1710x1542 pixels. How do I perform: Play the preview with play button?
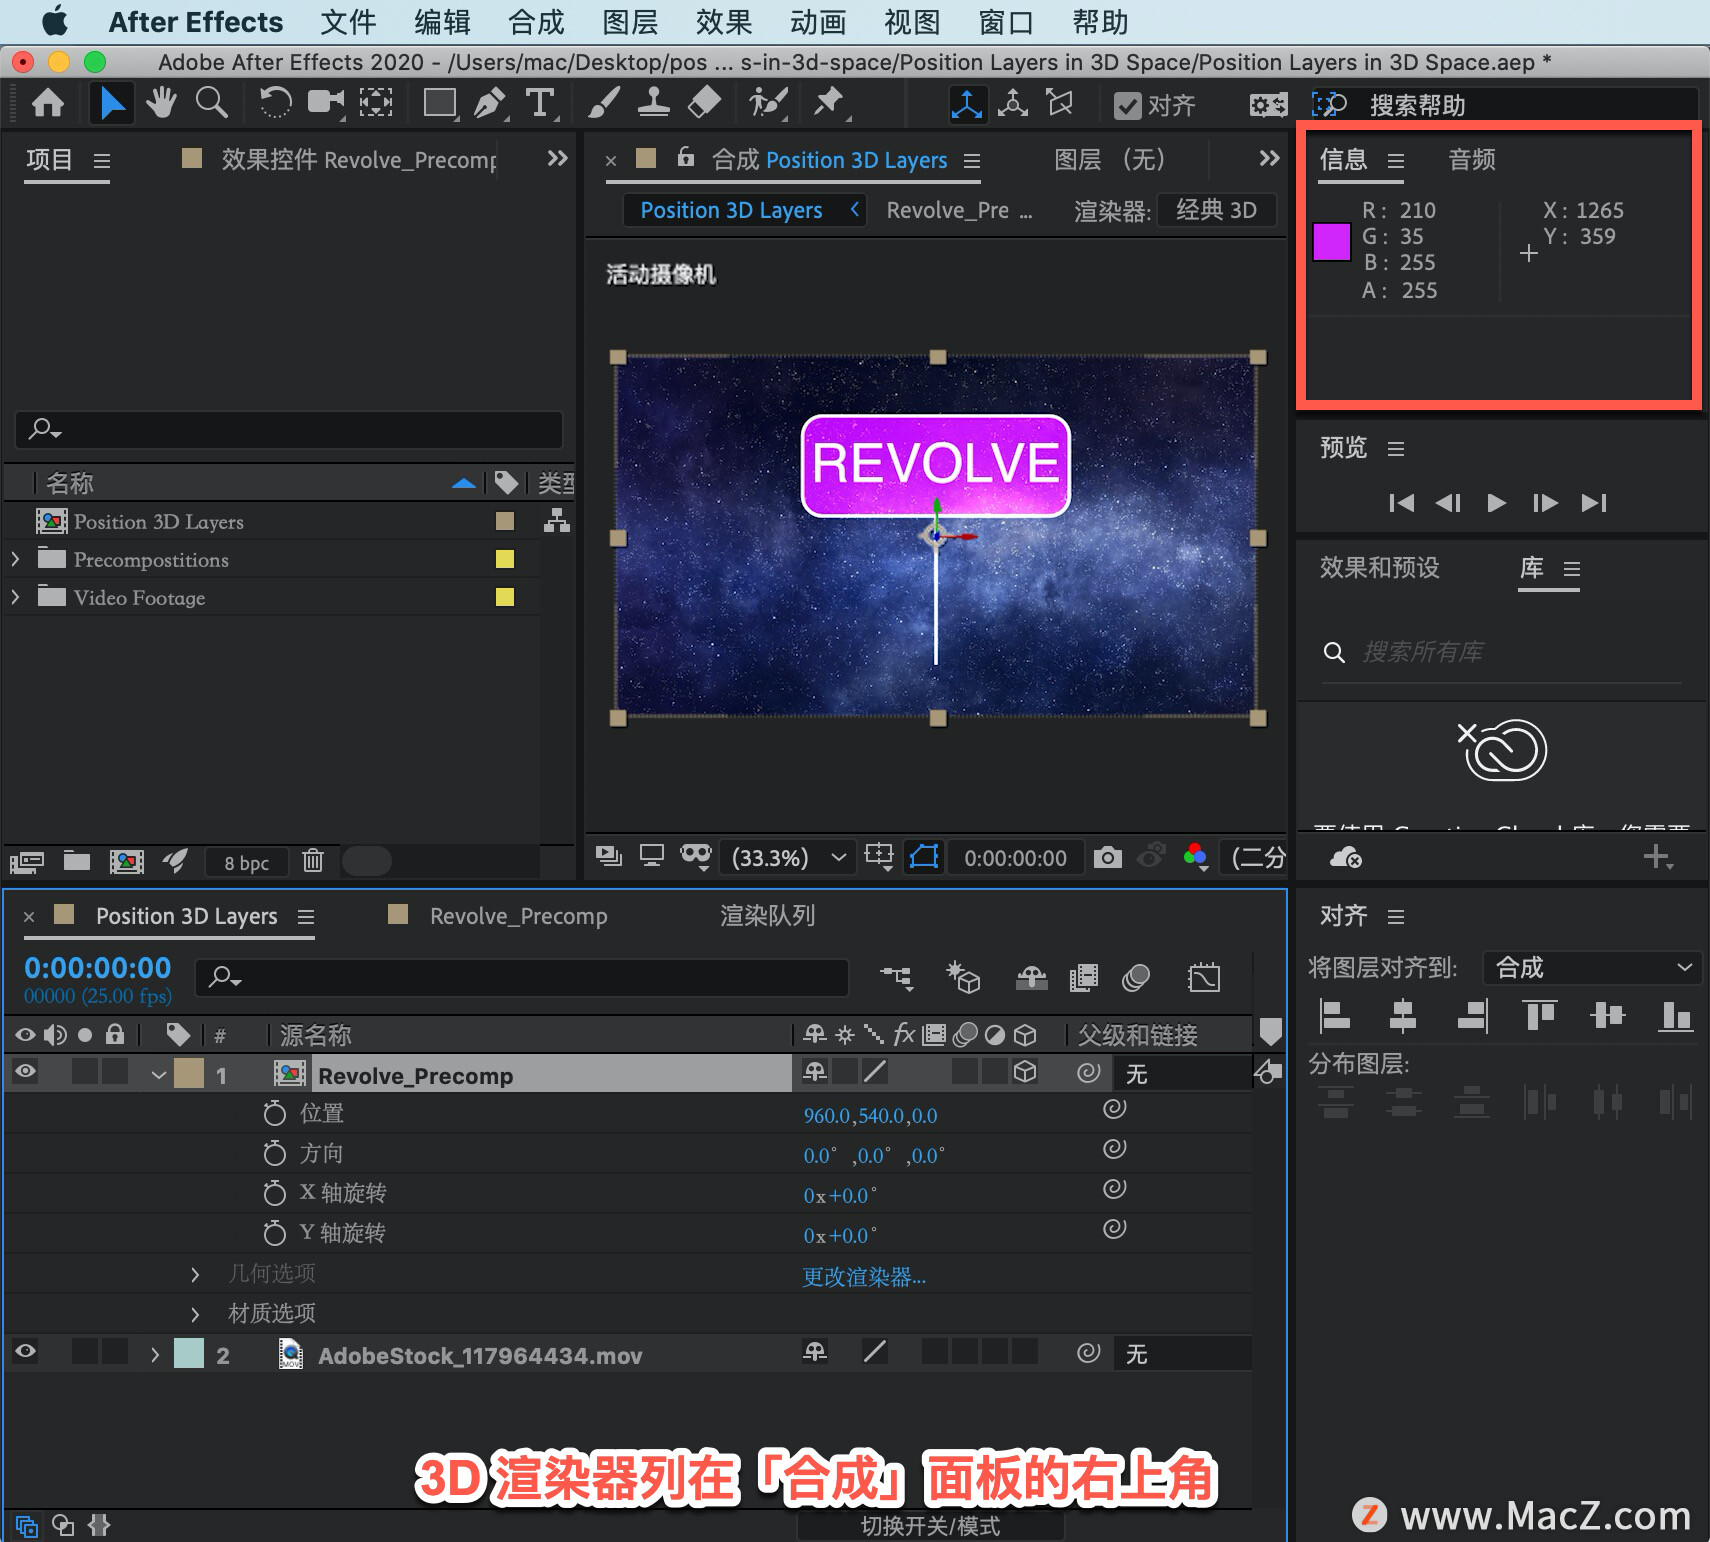[1496, 502]
